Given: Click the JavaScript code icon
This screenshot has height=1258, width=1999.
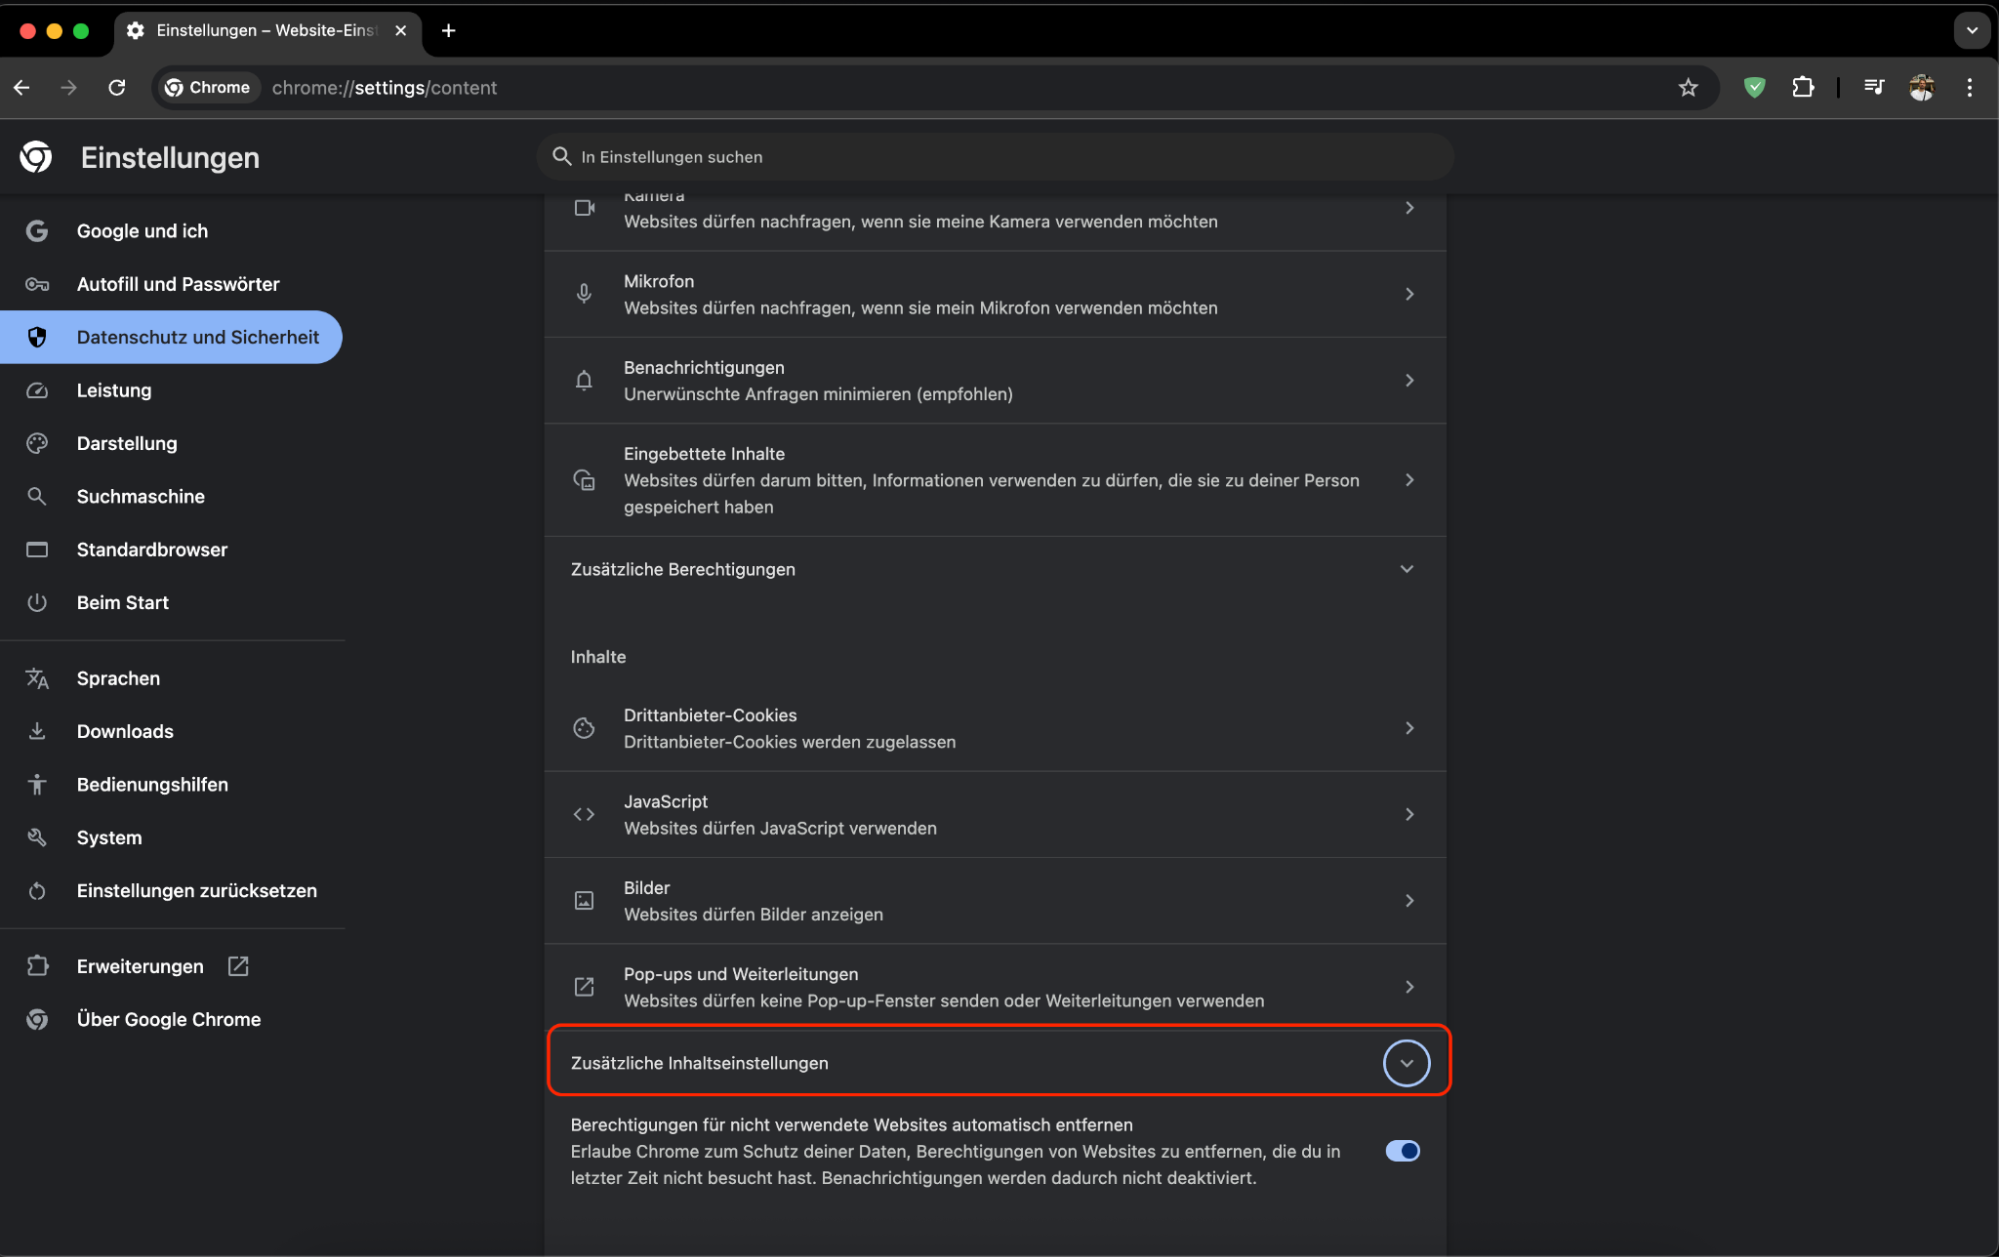Looking at the screenshot, I should pos(584,814).
